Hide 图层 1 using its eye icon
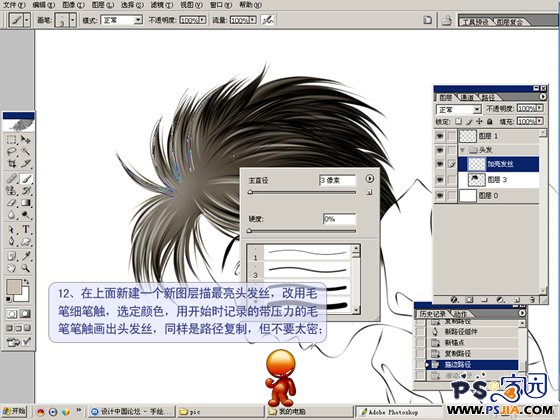The width and height of the screenshot is (560, 420). coord(440,136)
